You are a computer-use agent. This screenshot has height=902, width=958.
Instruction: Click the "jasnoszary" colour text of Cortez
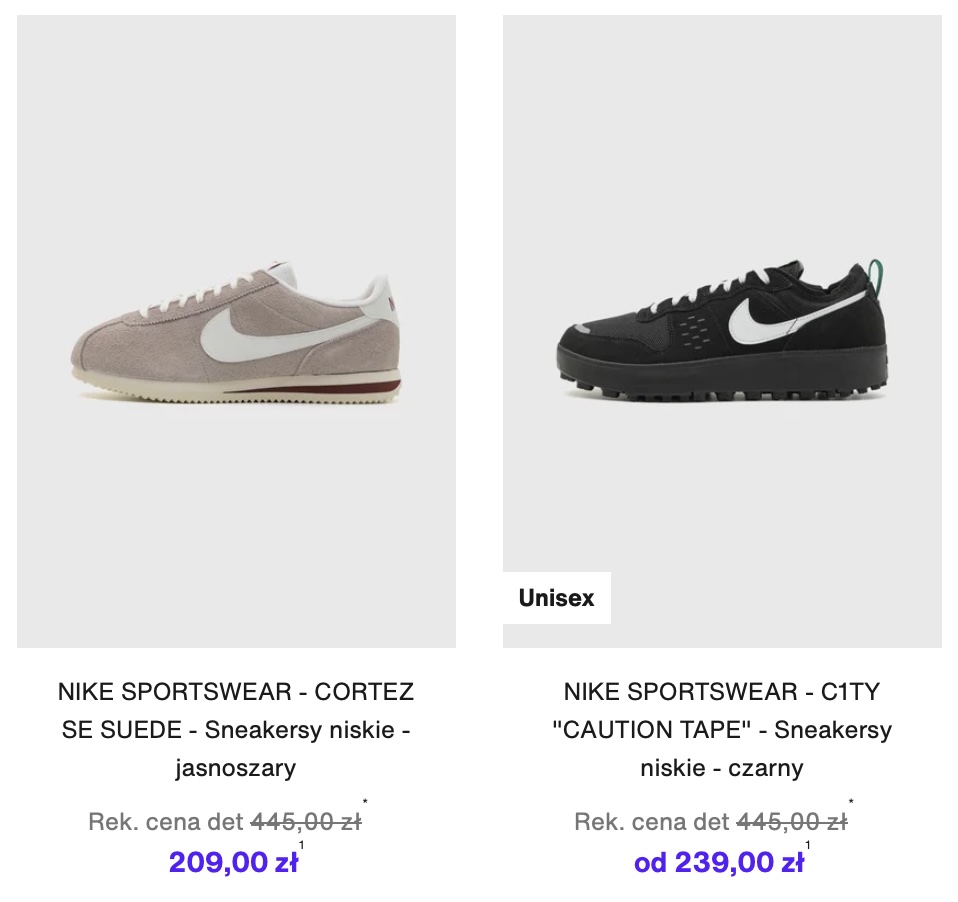236,768
